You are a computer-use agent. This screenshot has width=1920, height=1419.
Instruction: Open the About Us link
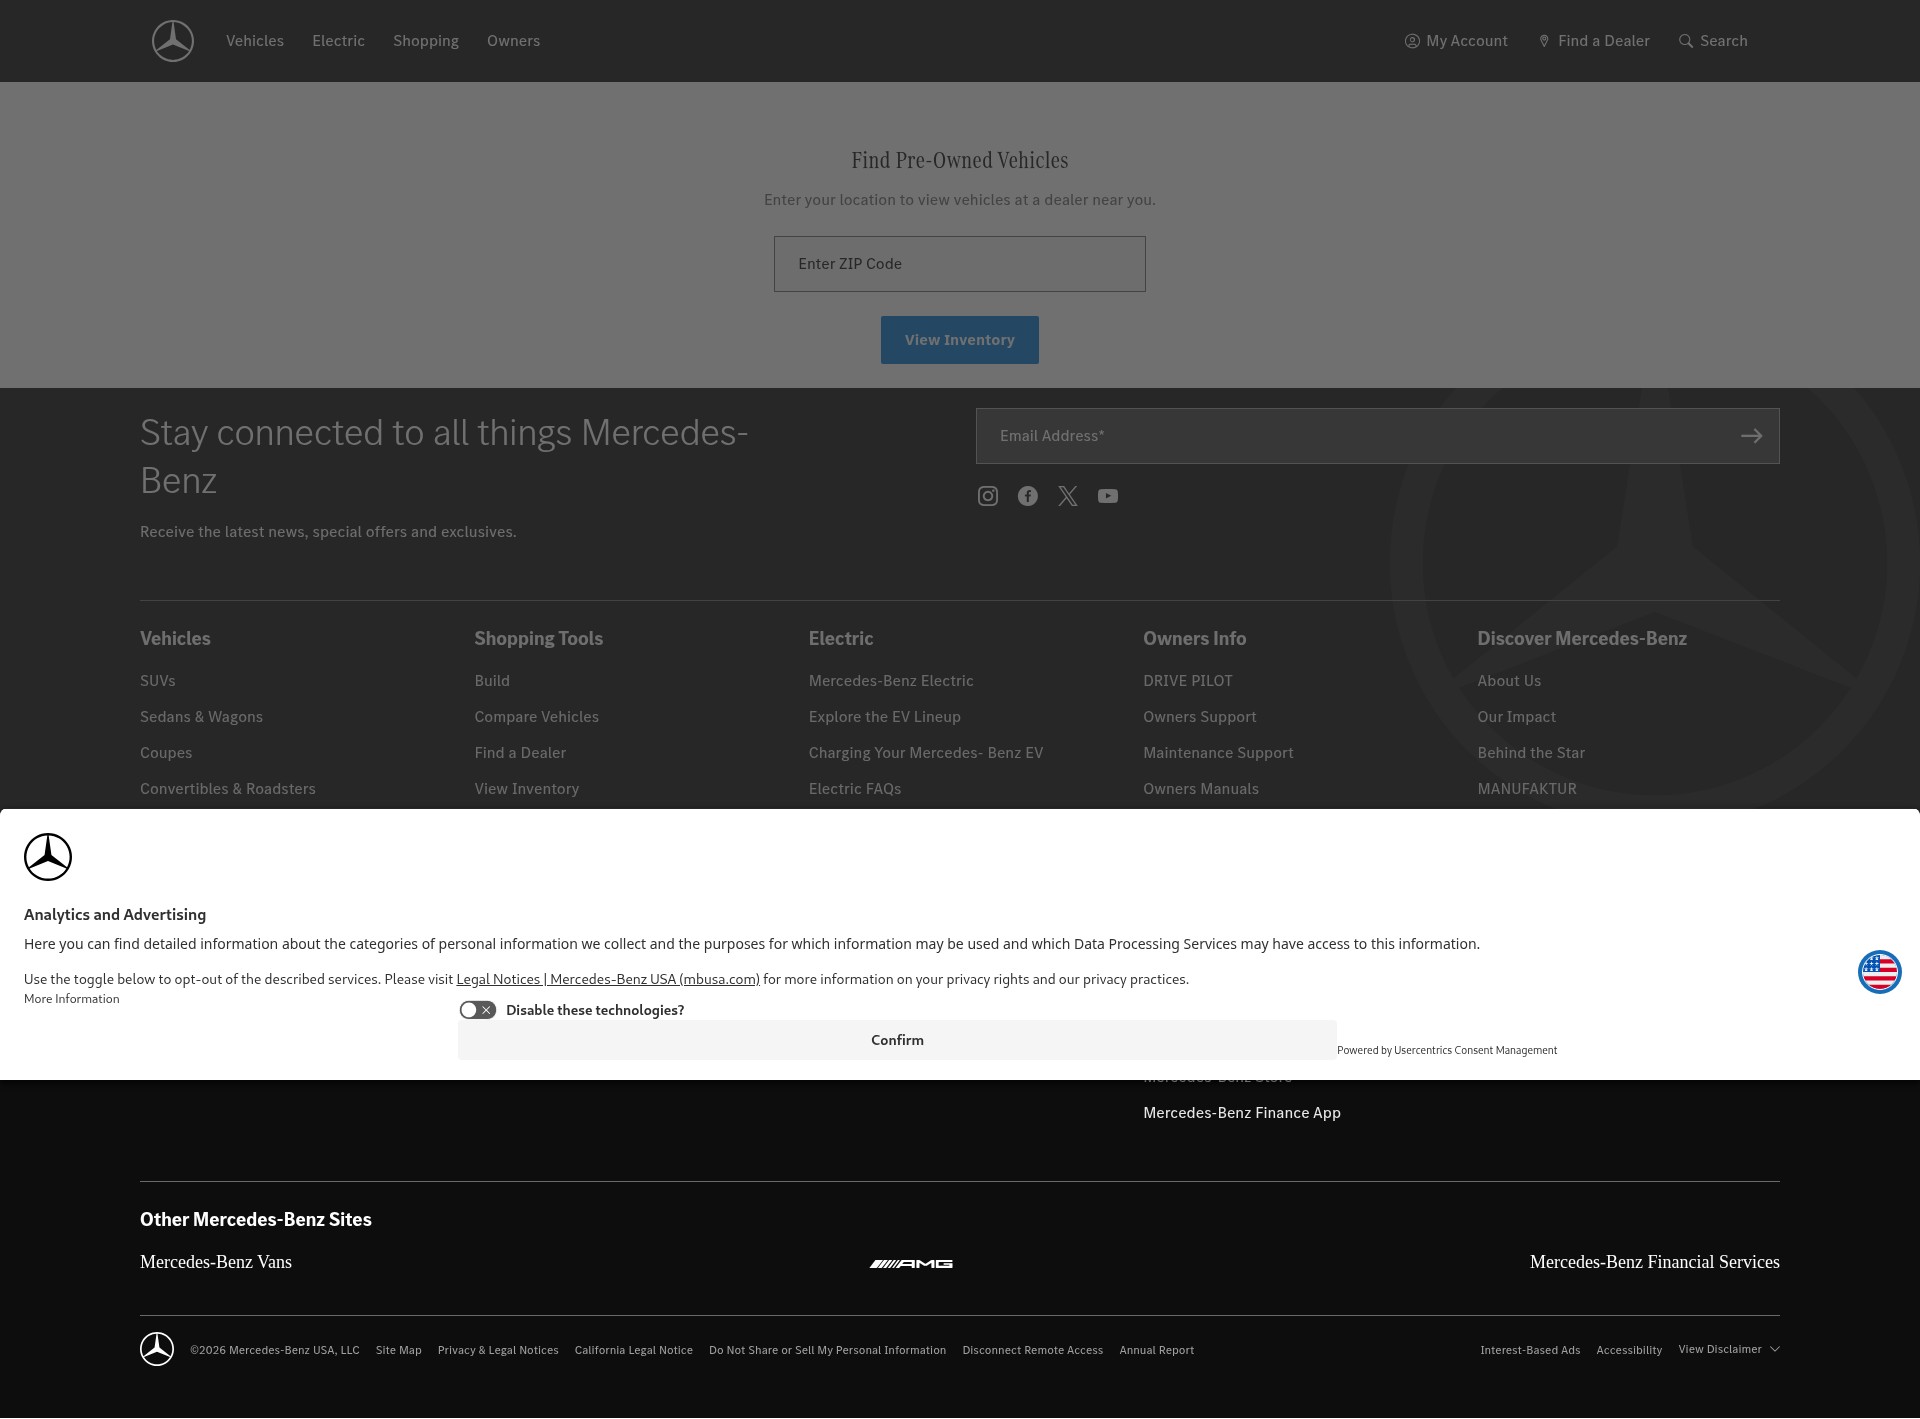click(x=1509, y=681)
